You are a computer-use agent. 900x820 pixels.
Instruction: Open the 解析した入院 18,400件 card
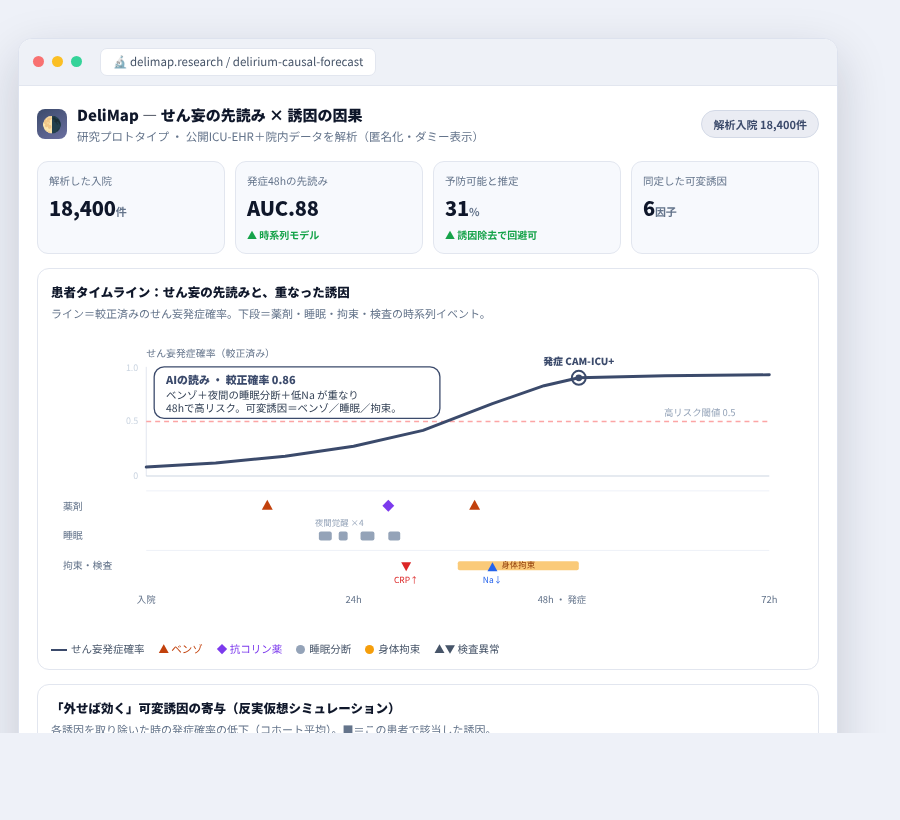click(x=131, y=207)
